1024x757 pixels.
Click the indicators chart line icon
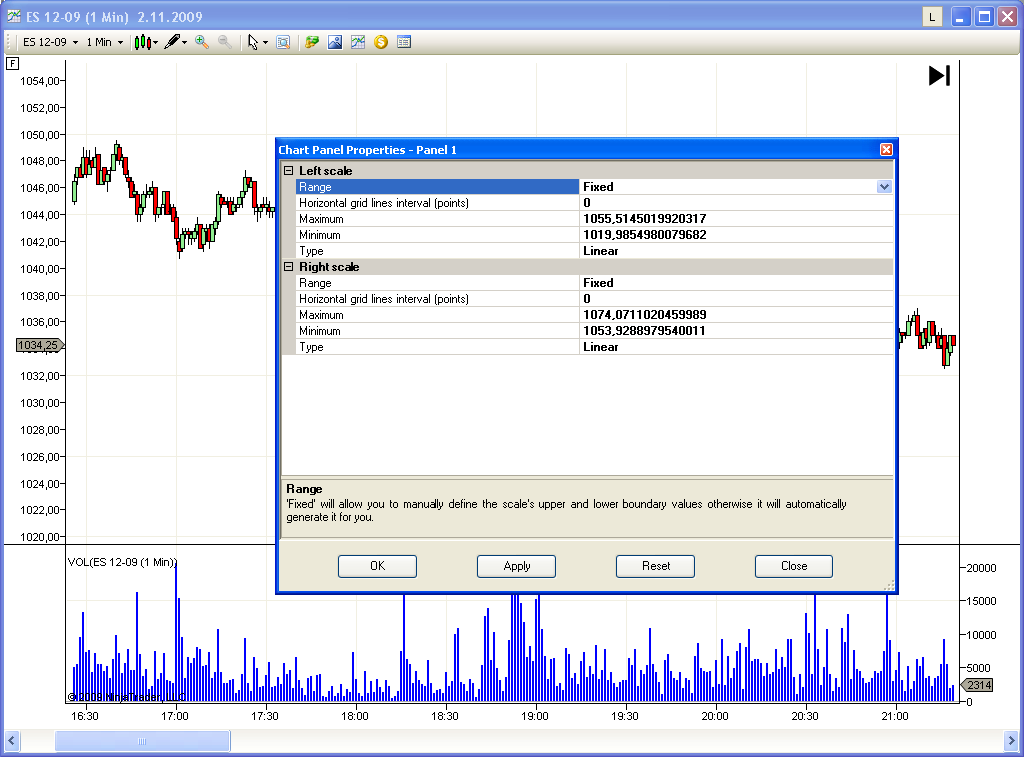click(358, 42)
